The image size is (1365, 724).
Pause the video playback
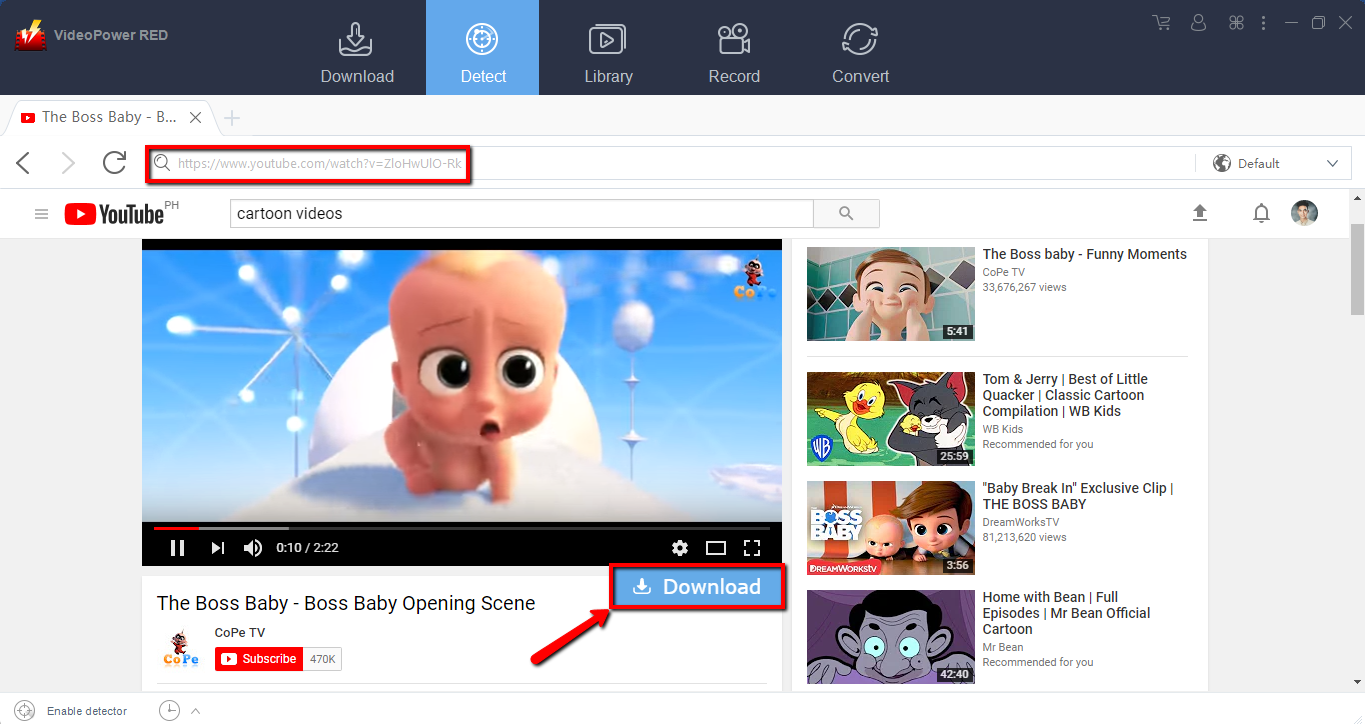pyautogui.click(x=178, y=547)
